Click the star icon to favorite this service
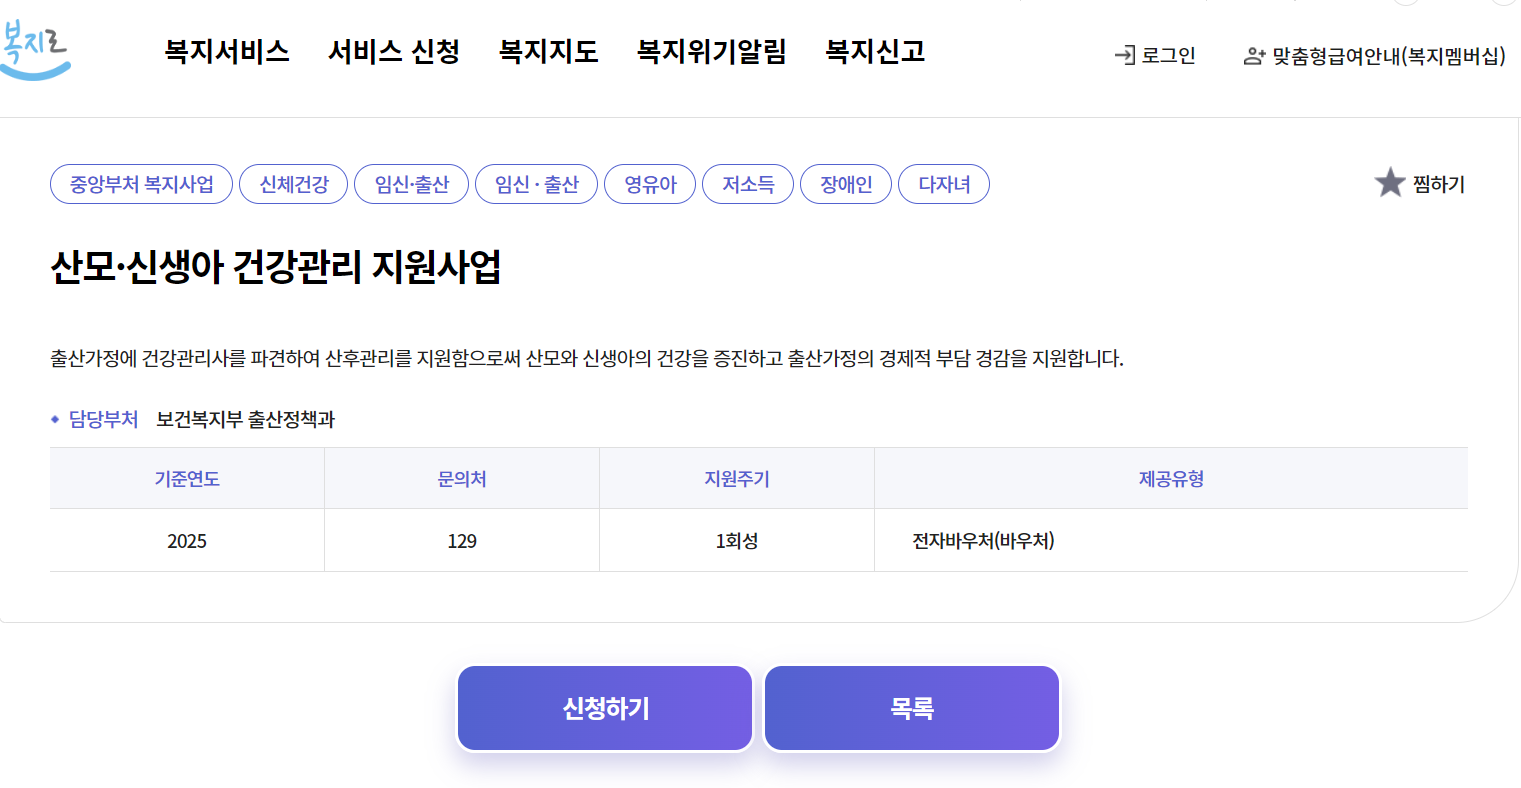This screenshot has height=788, width=1521. [1390, 183]
